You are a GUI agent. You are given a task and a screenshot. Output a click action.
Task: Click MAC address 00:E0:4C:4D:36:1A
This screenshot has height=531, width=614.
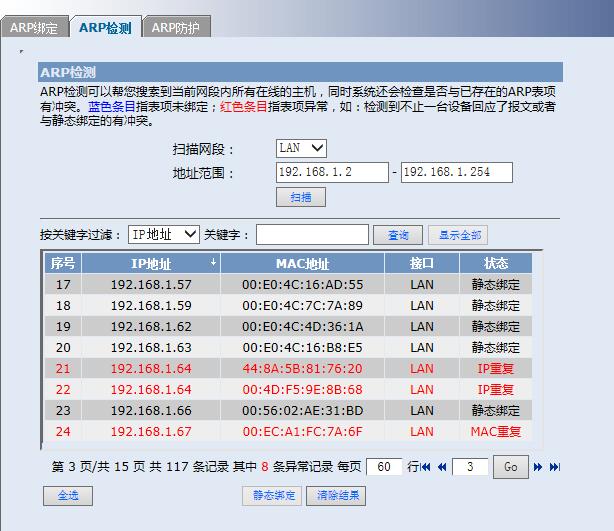pyautogui.click(x=302, y=326)
